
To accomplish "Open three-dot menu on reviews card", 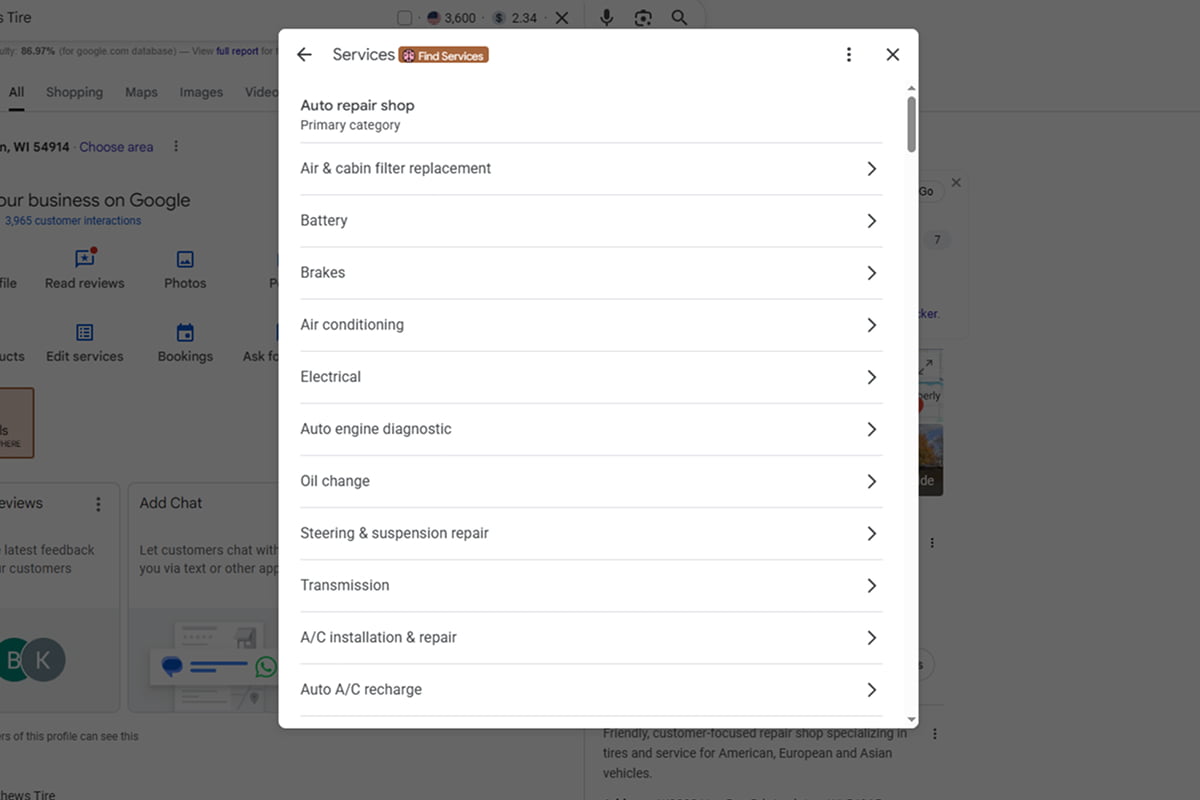I will pos(98,504).
